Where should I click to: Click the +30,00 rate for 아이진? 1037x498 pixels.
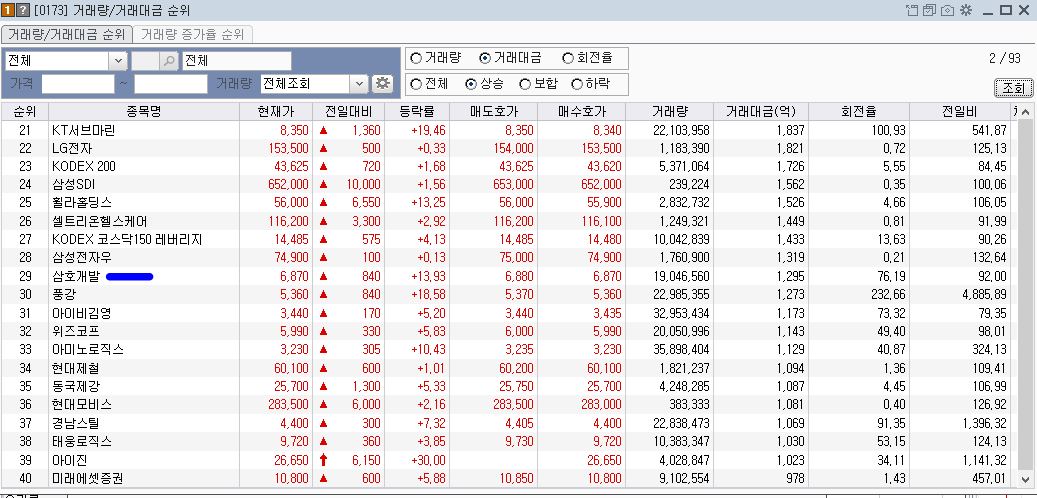coord(428,460)
